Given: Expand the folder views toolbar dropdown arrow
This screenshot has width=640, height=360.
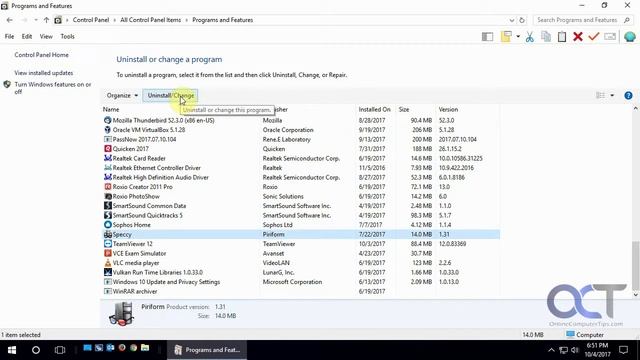Looking at the screenshot, I should point(518,37).
